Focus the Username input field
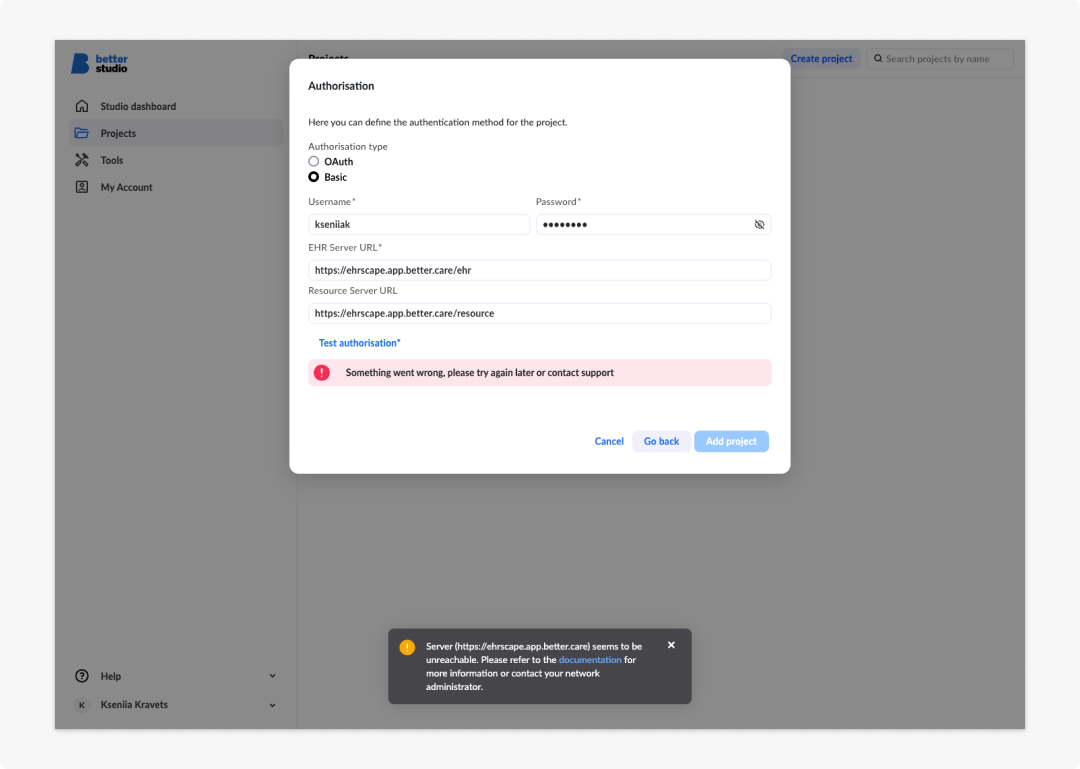The height and width of the screenshot is (769, 1080). point(419,225)
